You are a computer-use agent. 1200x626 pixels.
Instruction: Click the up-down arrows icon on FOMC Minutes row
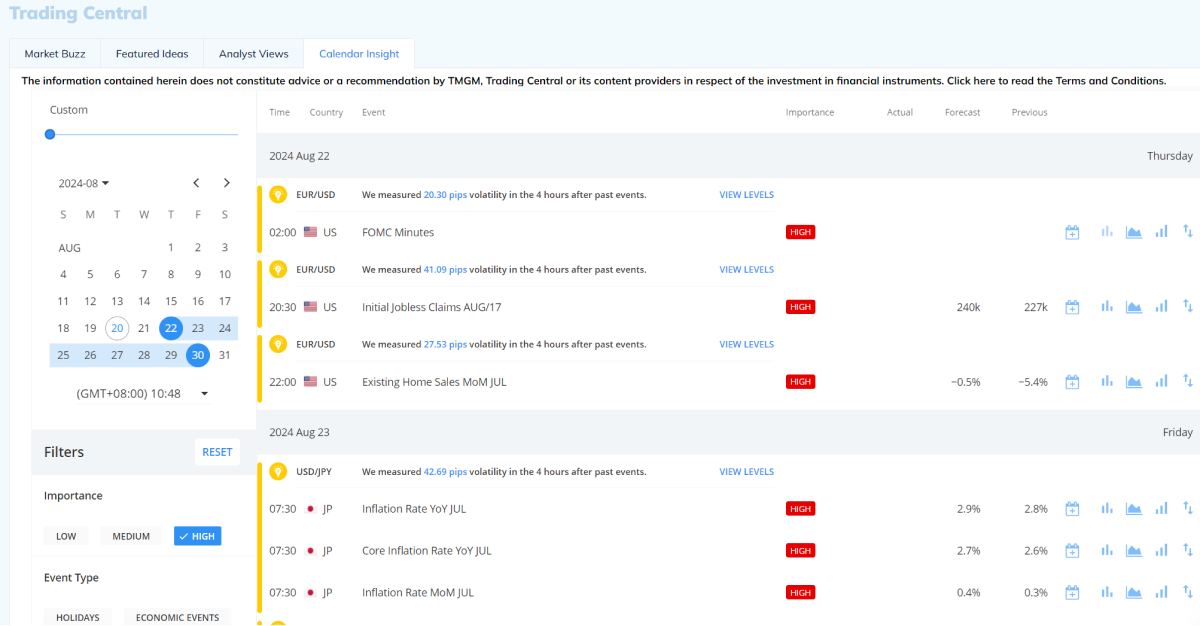click(x=1188, y=231)
